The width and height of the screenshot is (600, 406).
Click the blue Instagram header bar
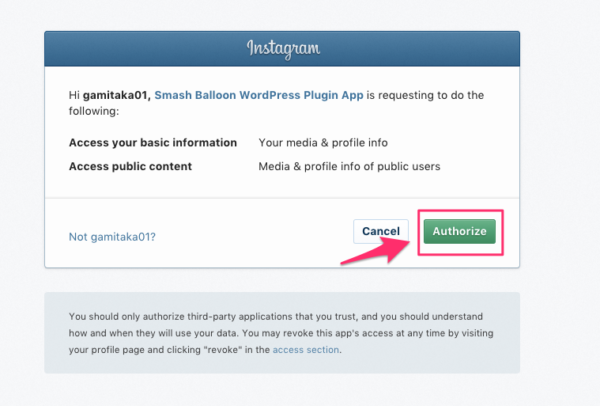tap(282, 49)
